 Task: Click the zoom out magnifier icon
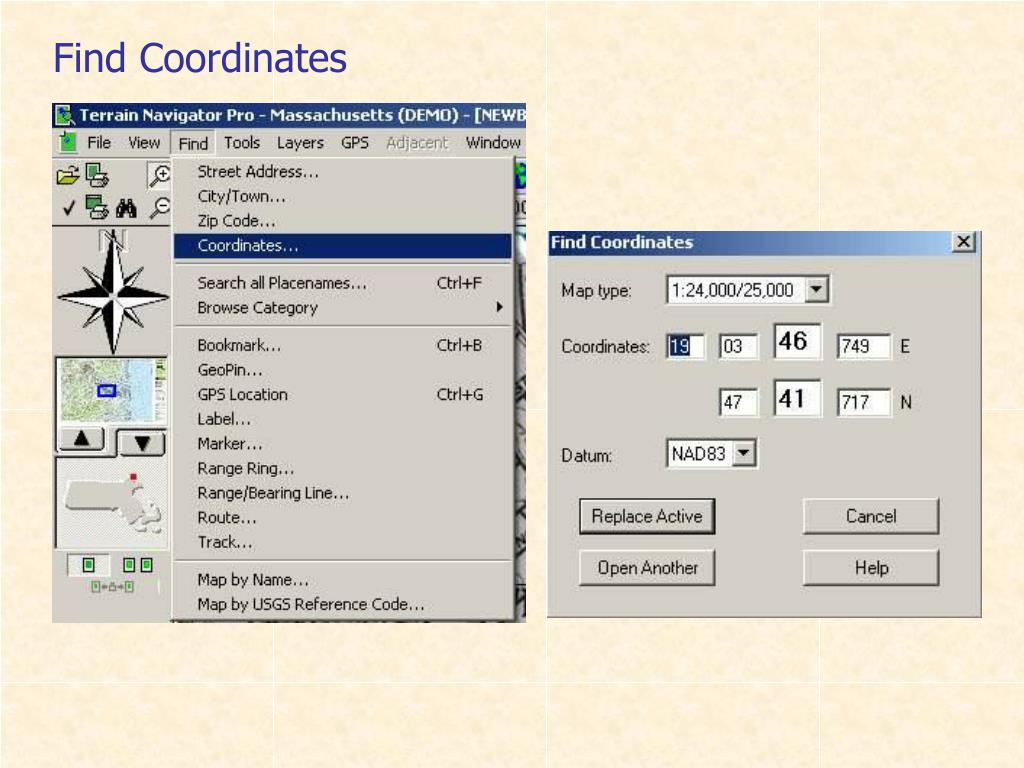(x=160, y=207)
